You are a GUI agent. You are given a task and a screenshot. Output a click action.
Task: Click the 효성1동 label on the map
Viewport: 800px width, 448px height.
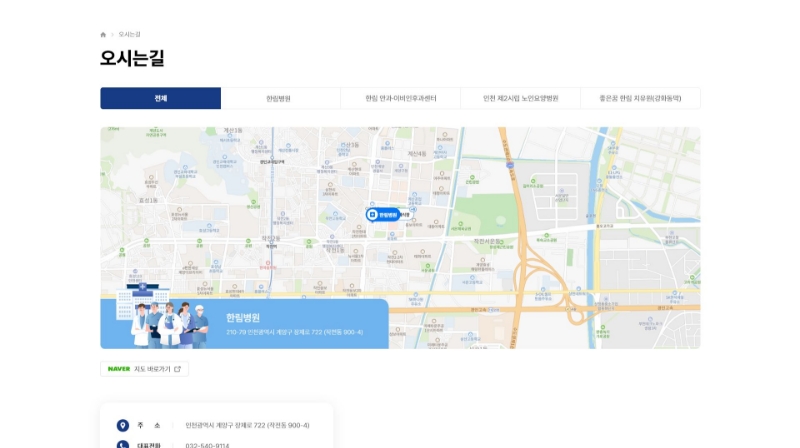tap(148, 201)
